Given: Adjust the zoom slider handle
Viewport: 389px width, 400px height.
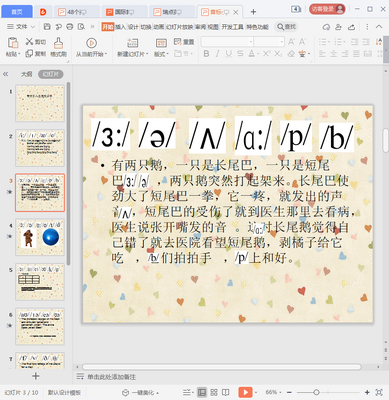Looking at the screenshot, I should click(x=316, y=392).
